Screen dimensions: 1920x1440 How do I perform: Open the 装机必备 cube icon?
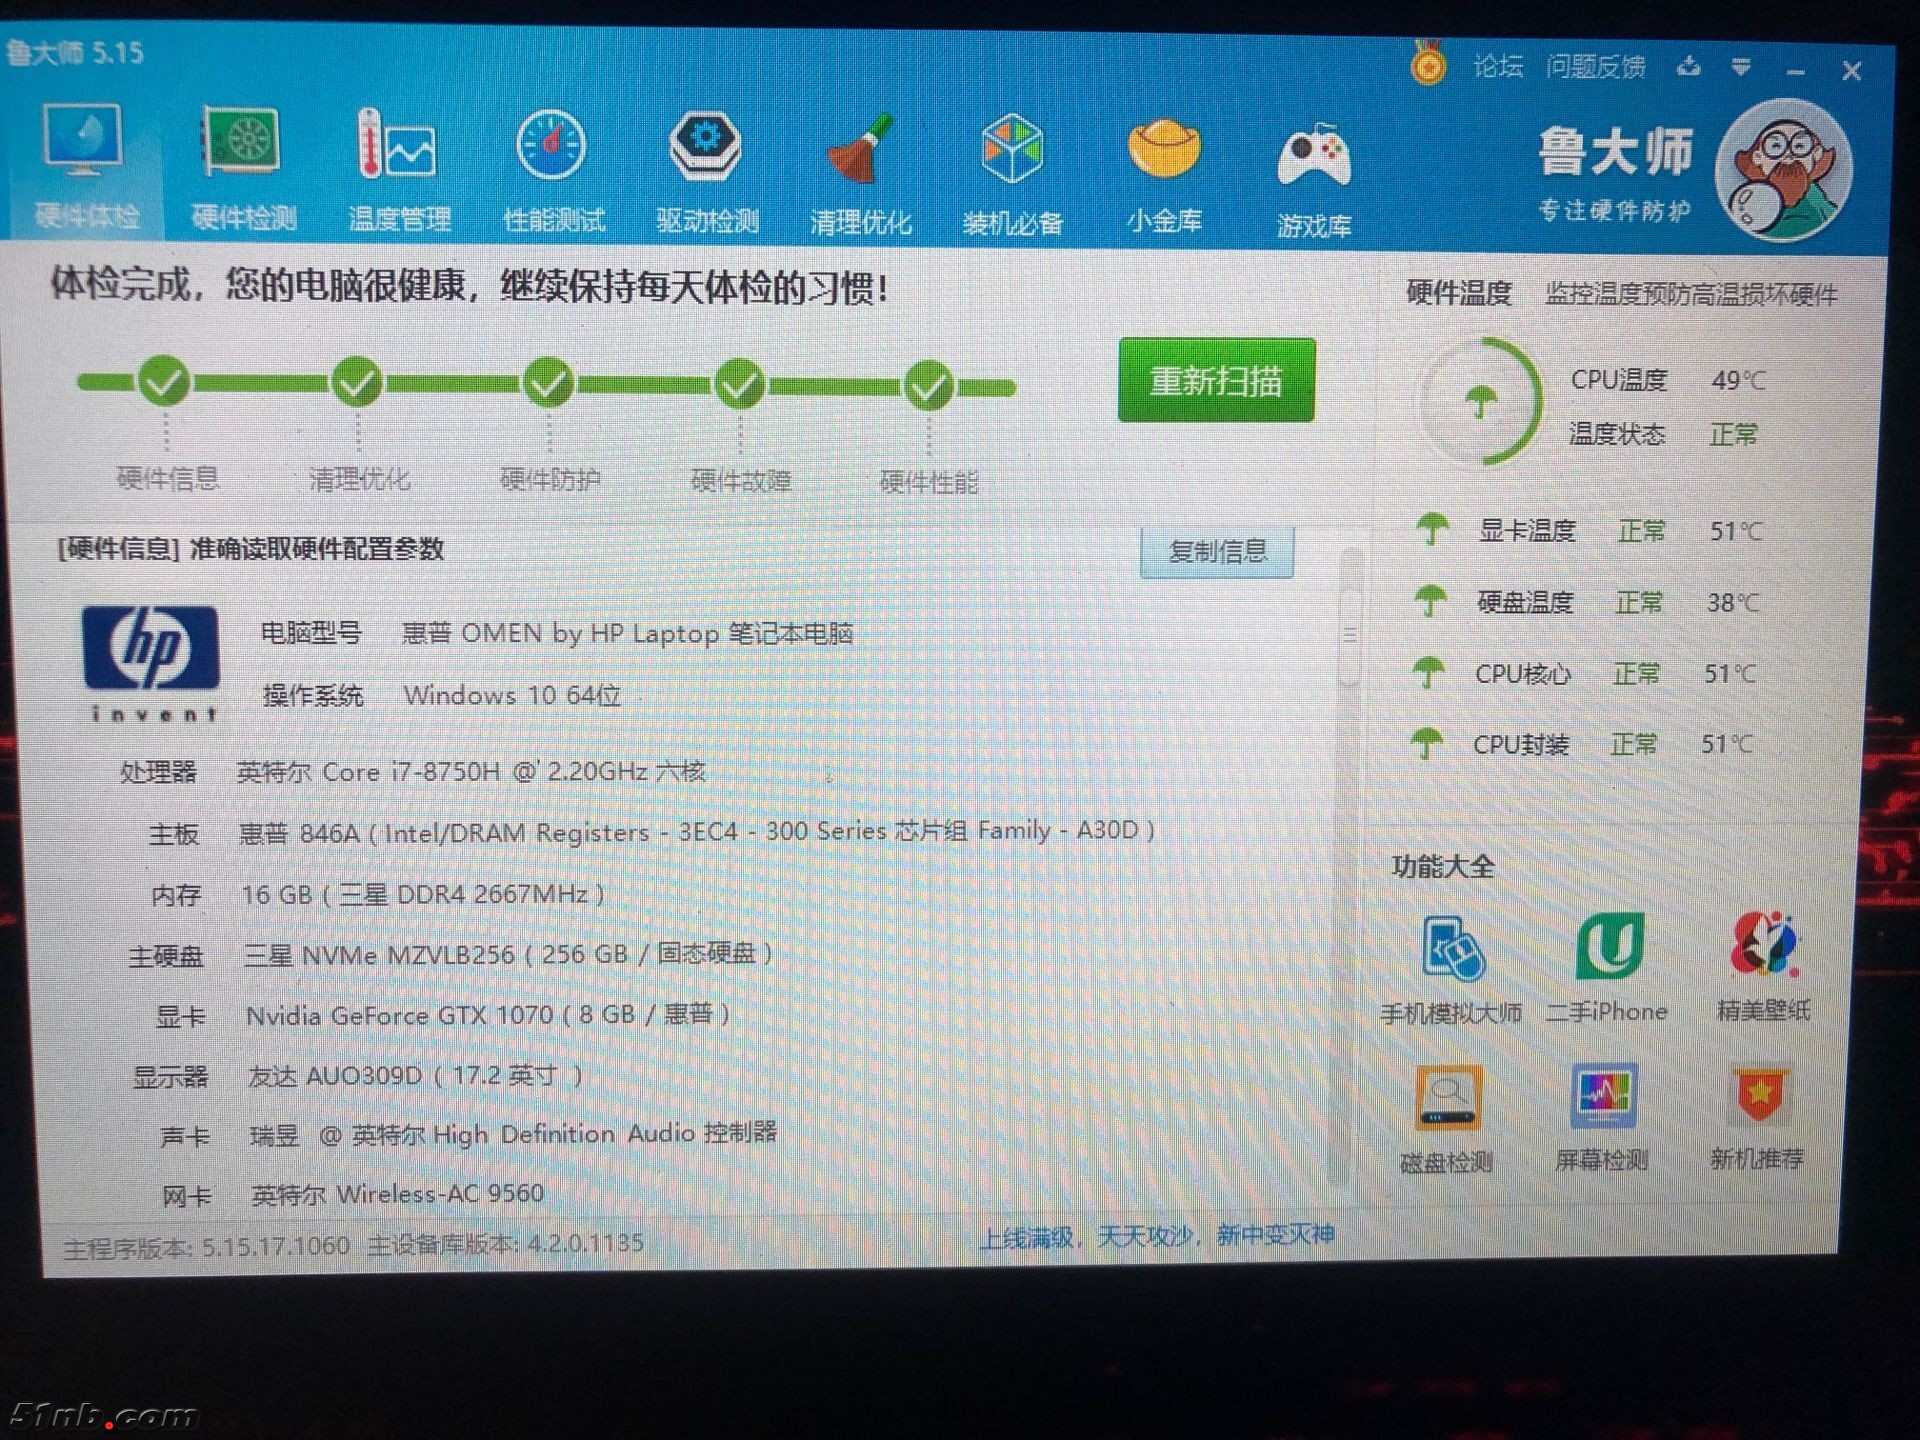(x=1011, y=150)
